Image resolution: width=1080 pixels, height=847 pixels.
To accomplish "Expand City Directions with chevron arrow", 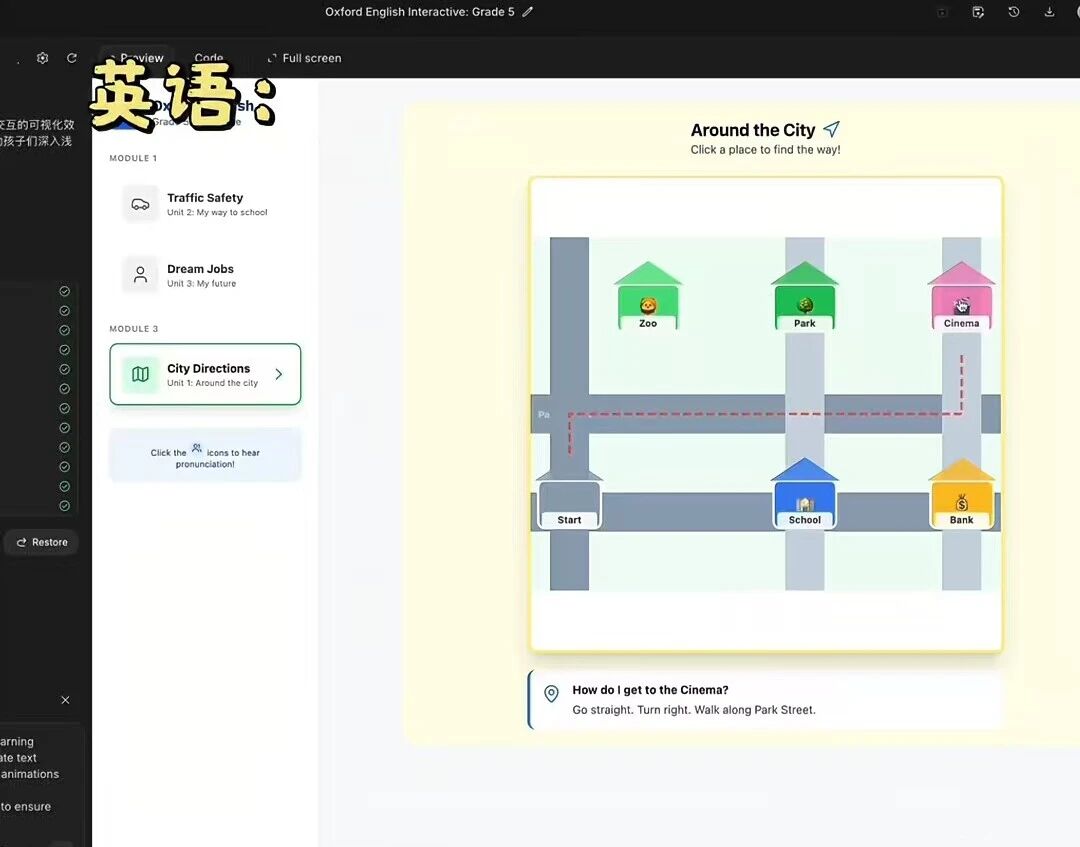I will (x=279, y=374).
